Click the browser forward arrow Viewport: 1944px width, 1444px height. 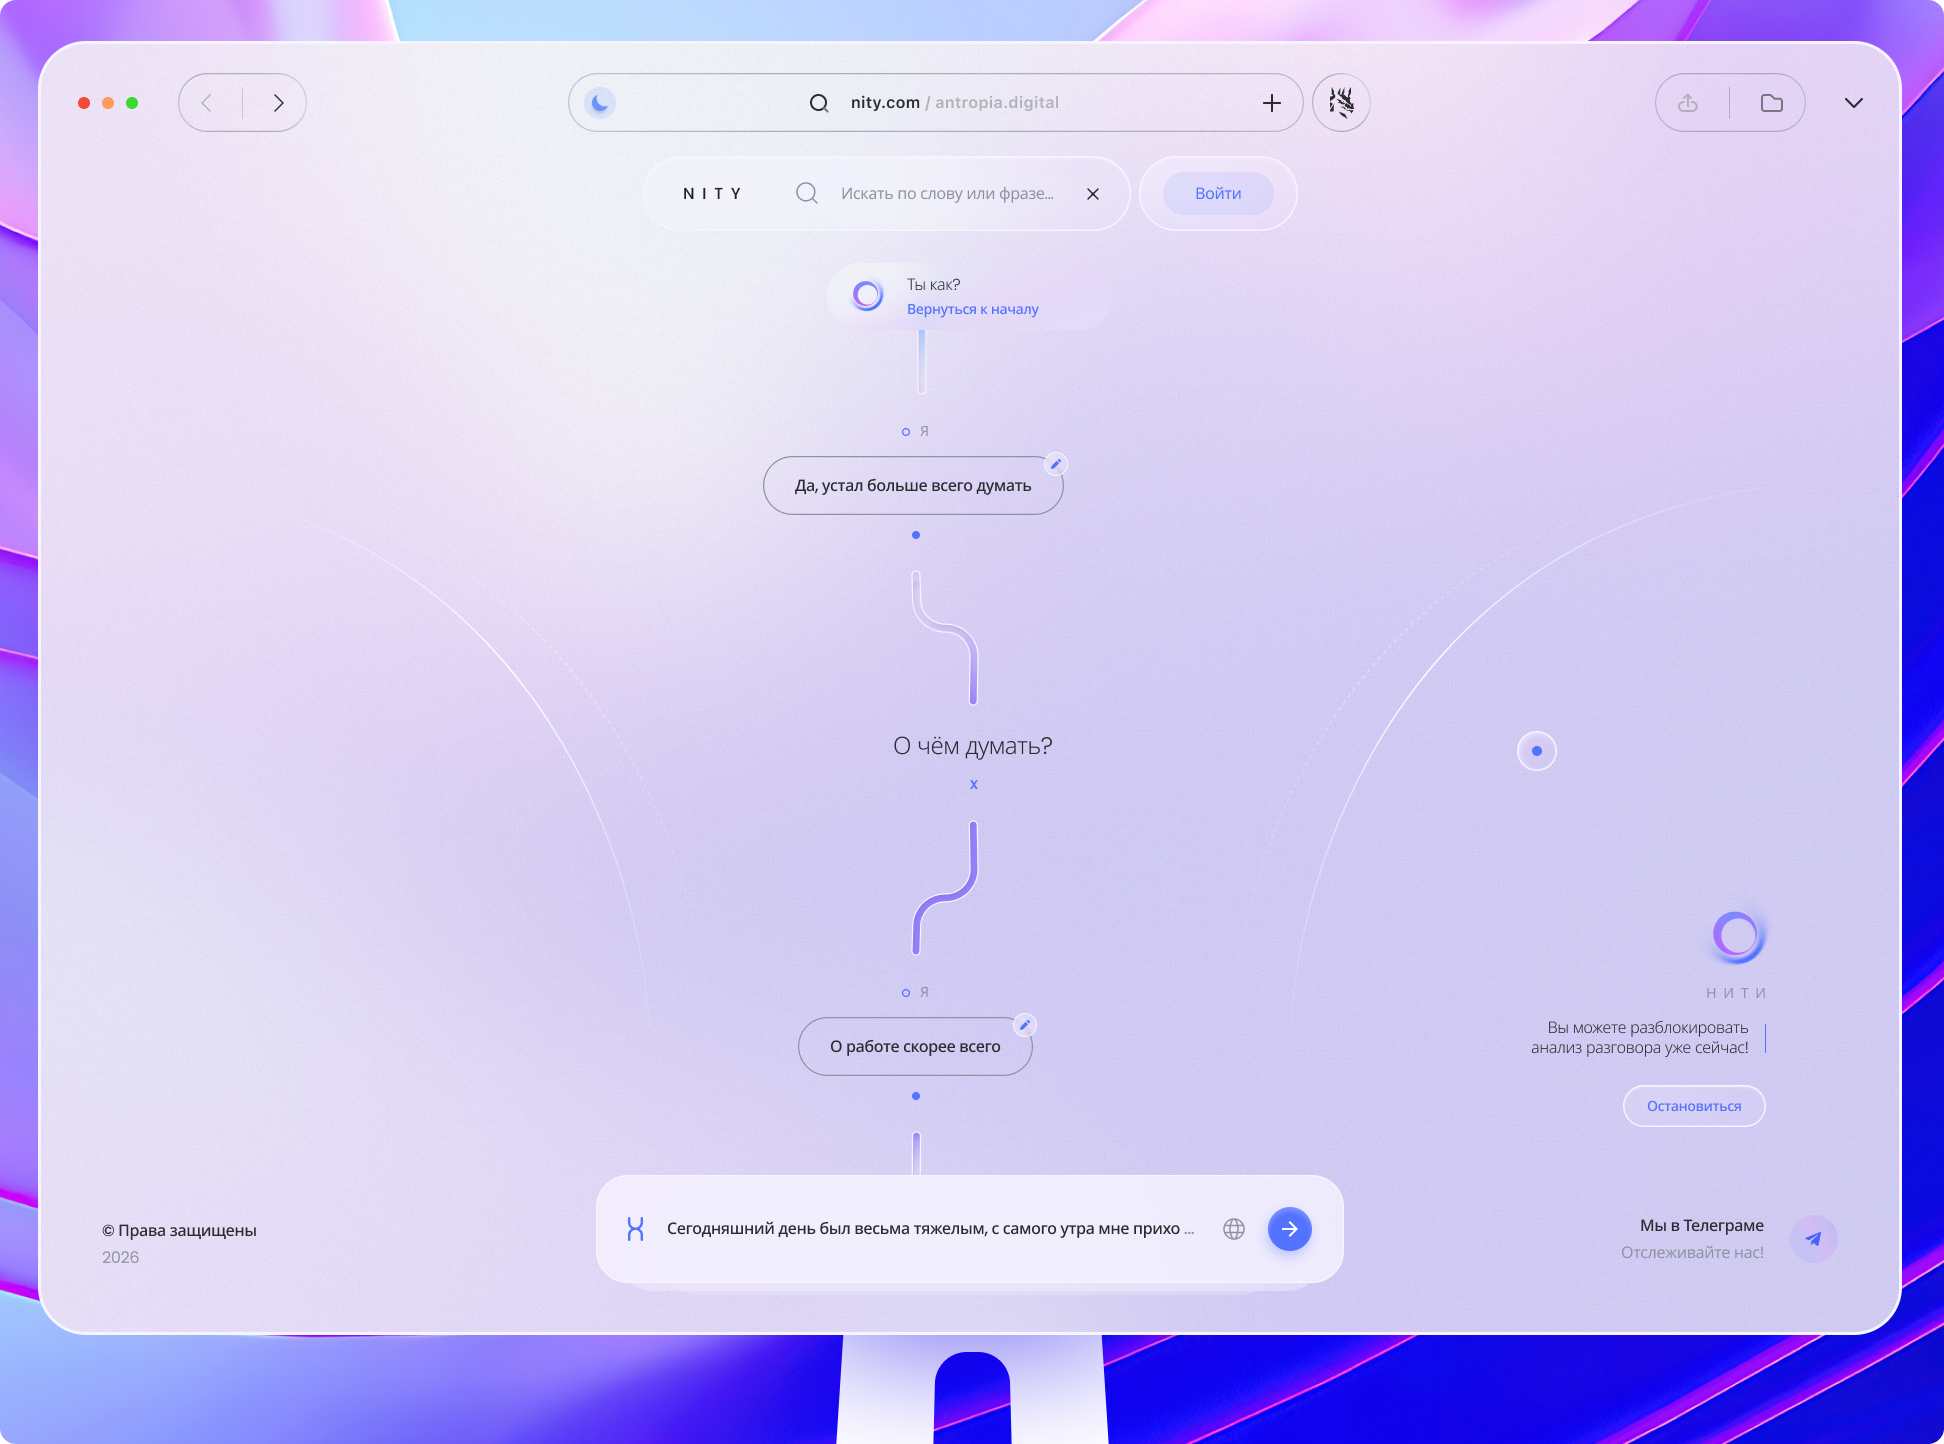(x=278, y=103)
